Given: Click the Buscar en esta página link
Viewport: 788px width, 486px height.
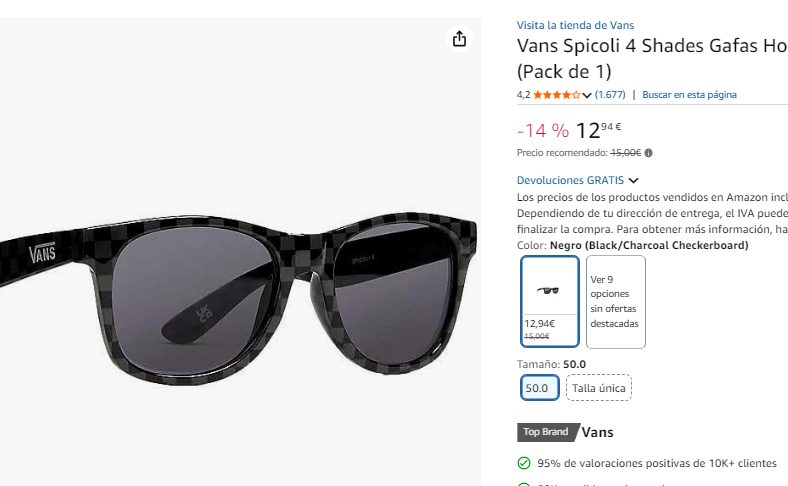Looking at the screenshot, I should [x=689, y=95].
